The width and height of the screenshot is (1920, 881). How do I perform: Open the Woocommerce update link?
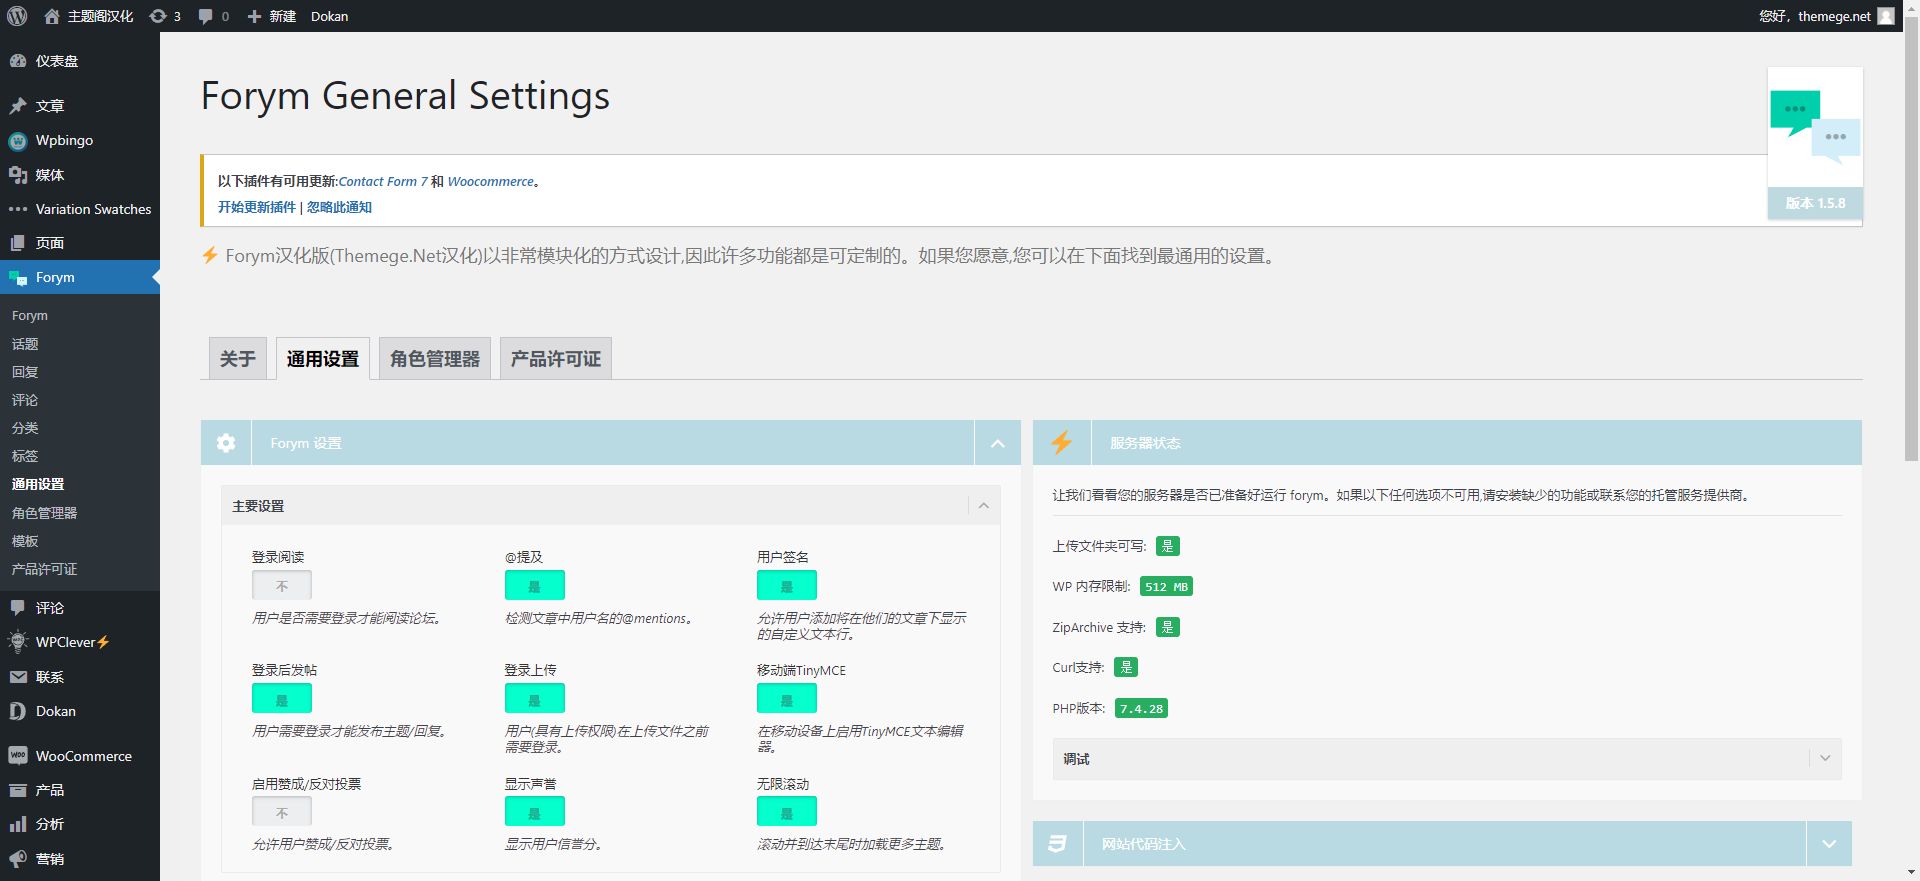coord(491,181)
